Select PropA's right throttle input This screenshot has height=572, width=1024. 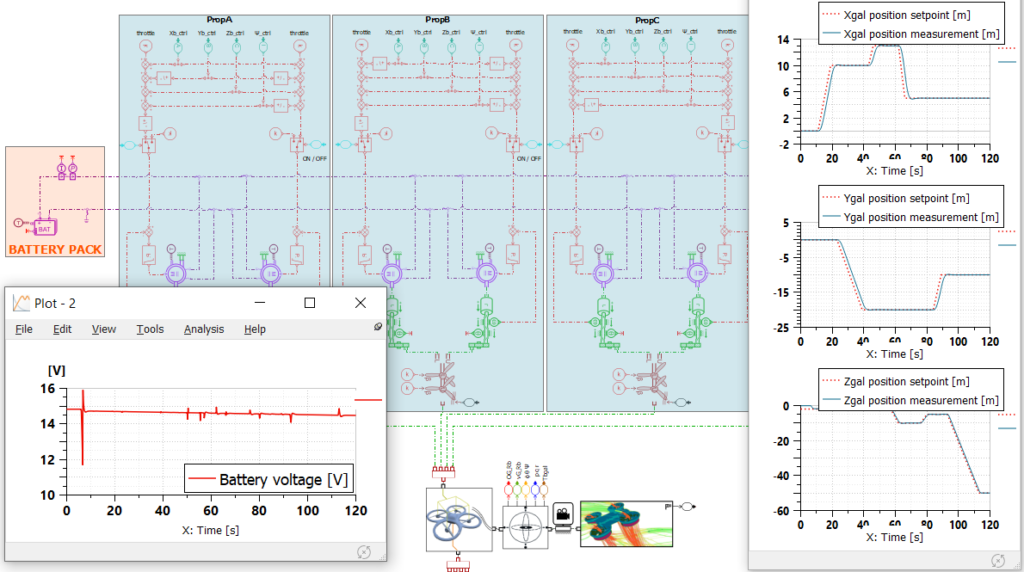point(299,46)
